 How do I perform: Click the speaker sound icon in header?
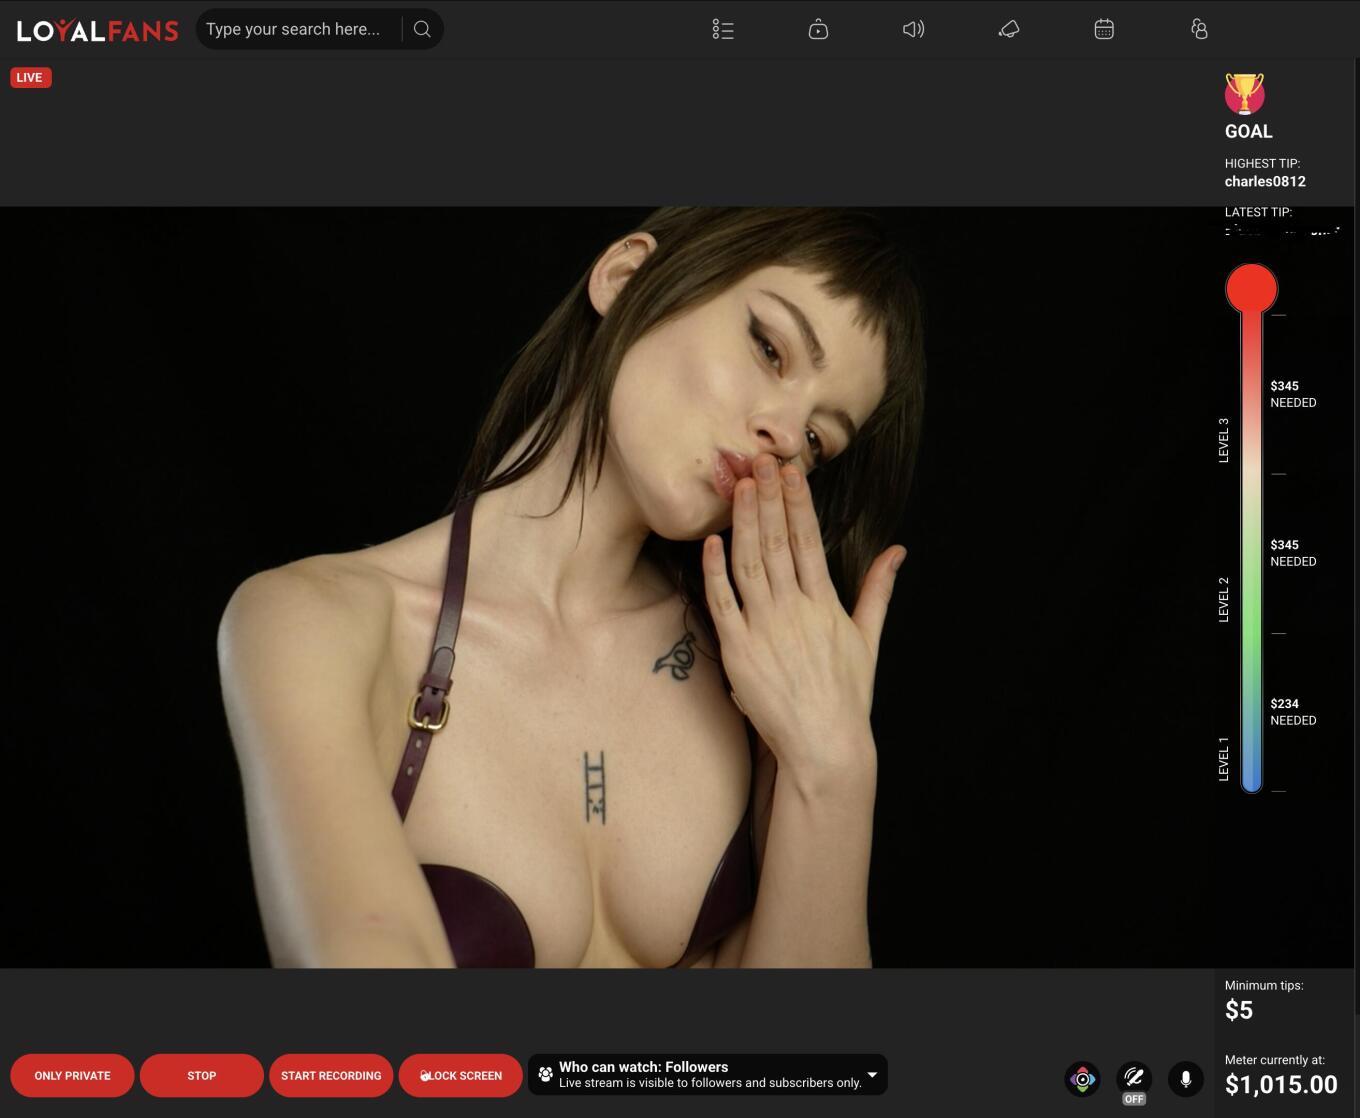[913, 30]
